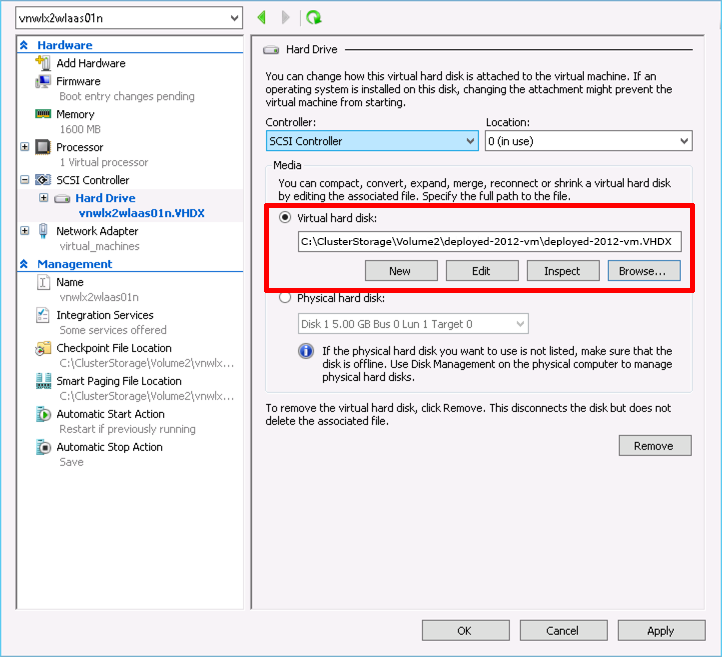Click the Automatic Start Action icon
Viewport: 722px width, 657px height.
(43, 414)
